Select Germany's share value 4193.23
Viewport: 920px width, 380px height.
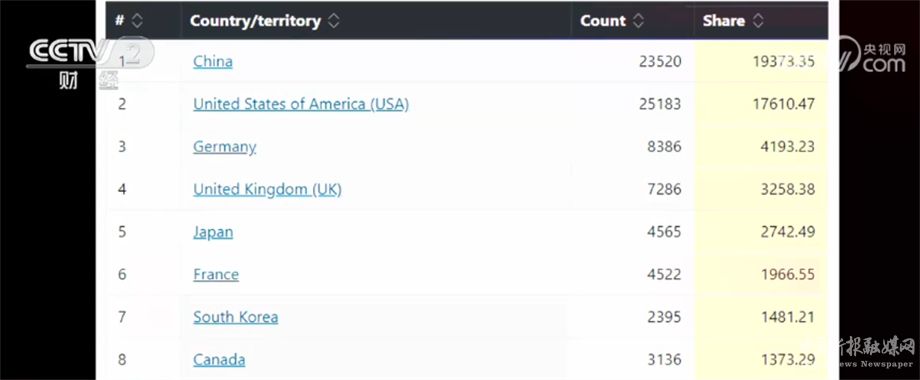coord(787,147)
